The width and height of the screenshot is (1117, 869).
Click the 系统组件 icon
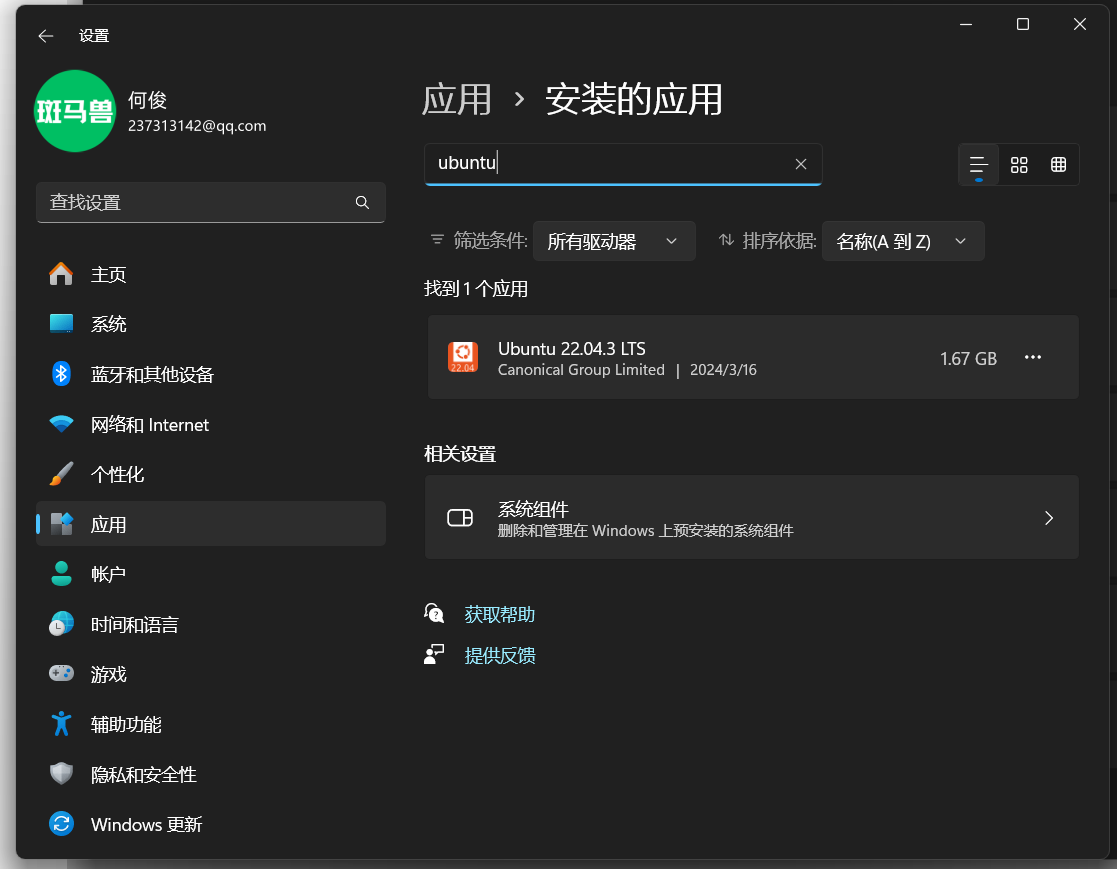point(459,518)
